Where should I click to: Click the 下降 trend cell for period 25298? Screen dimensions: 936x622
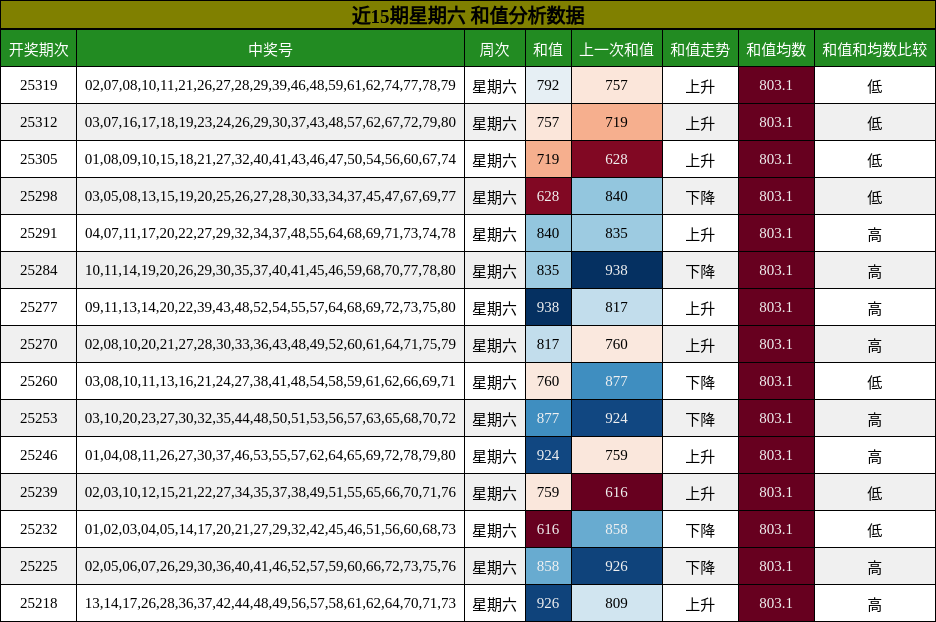(x=701, y=196)
